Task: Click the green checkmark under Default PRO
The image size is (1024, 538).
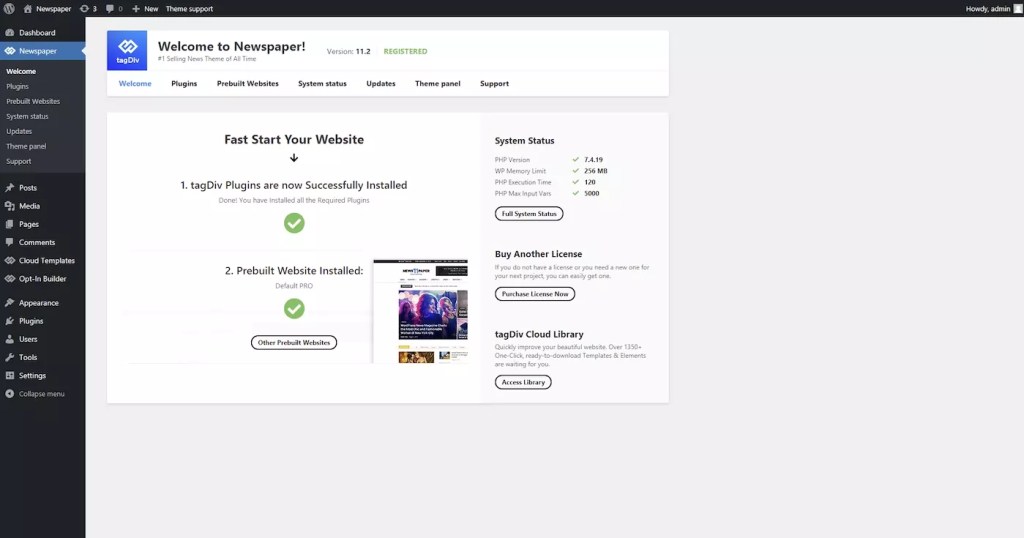Action: pos(294,308)
